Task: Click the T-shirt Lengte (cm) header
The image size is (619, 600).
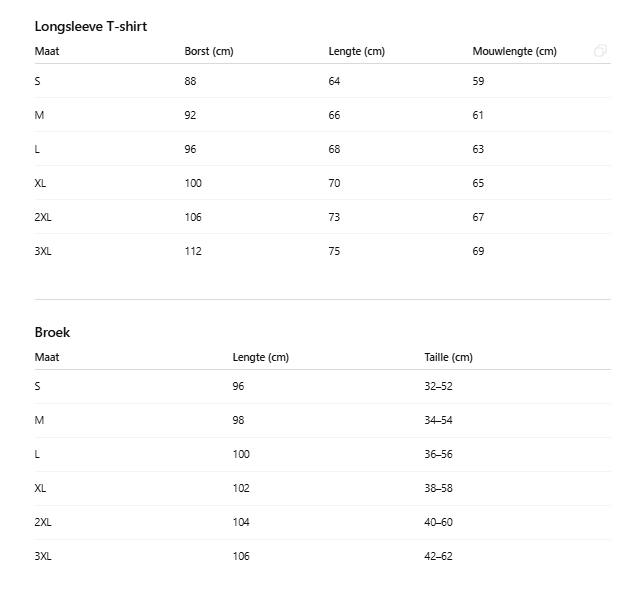Action: [356, 52]
